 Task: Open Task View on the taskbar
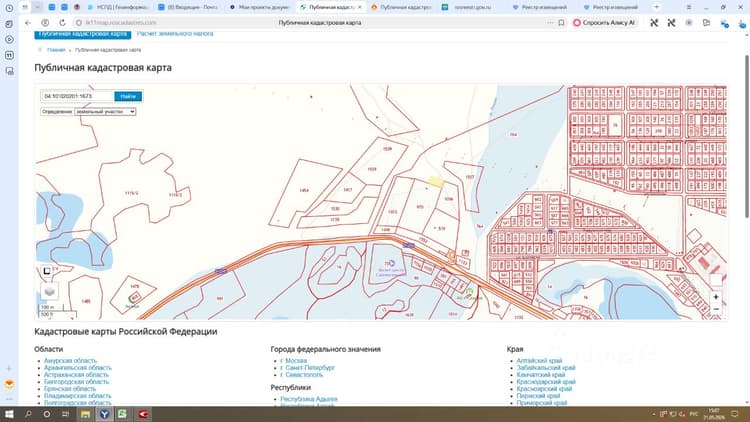65,414
